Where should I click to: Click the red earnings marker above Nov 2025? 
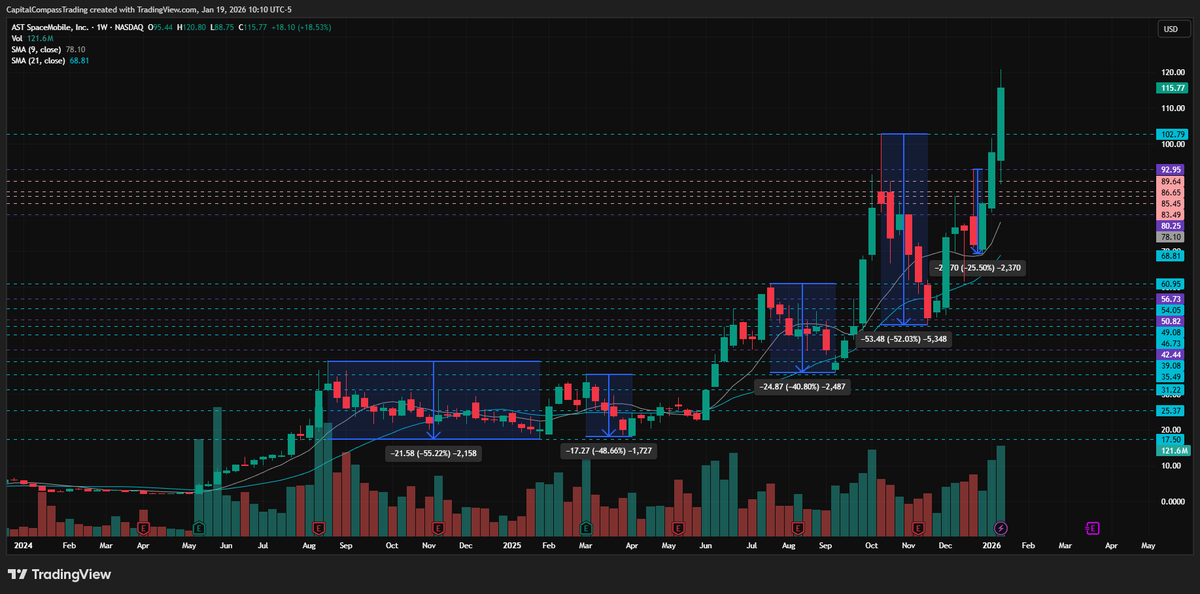pyautogui.click(x=918, y=526)
